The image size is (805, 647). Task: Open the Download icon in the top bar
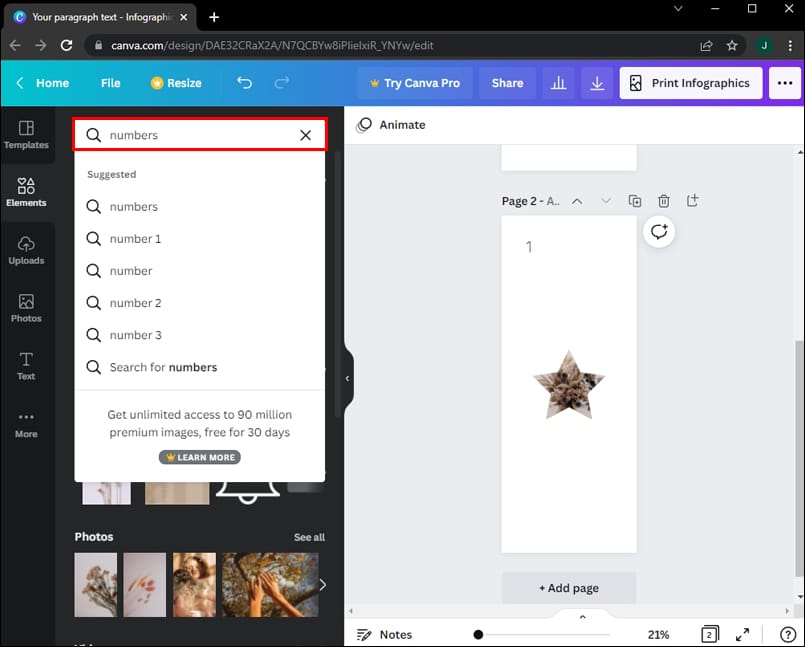(x=597, y=83)
